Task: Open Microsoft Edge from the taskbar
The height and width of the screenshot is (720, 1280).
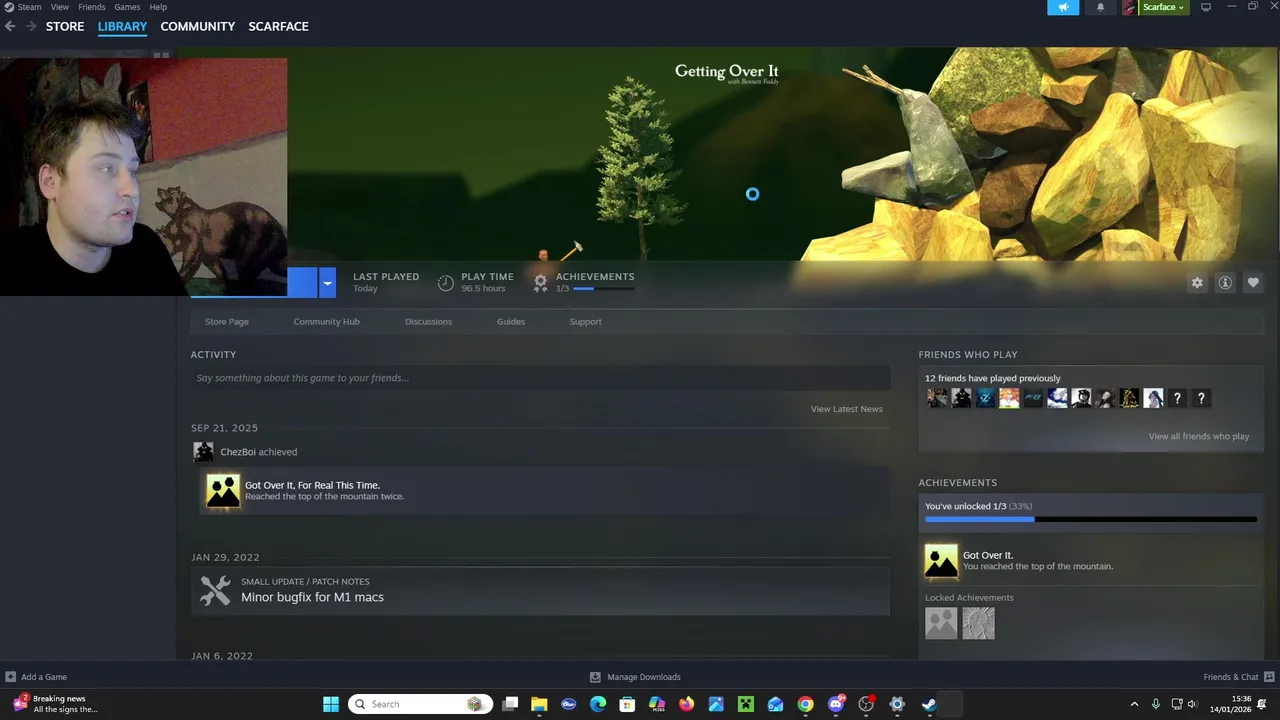Action: pyautogui.click(x=598, y=704)
